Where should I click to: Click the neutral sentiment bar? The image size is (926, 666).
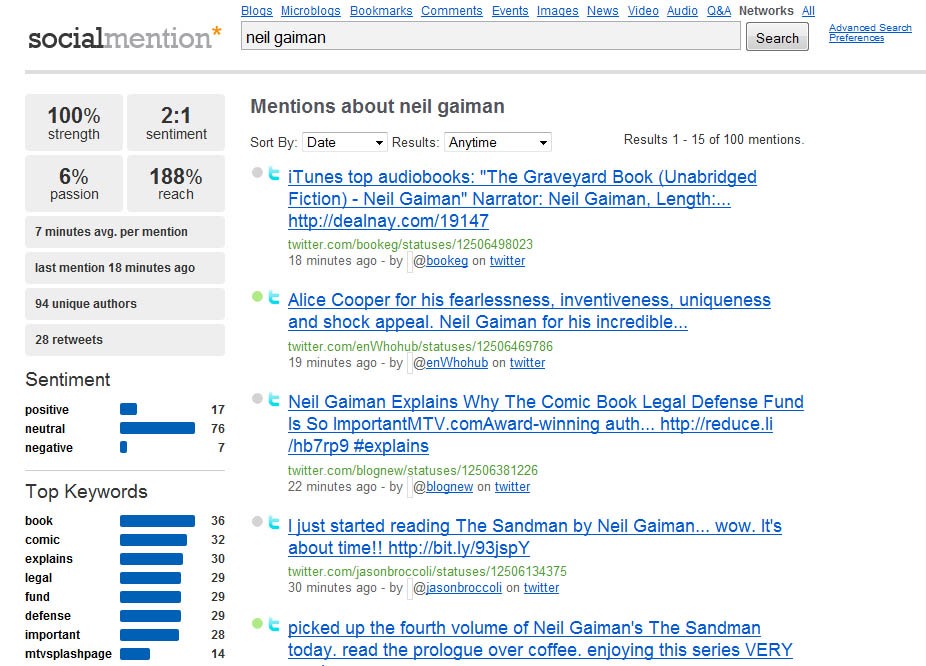tap(157, 428)
